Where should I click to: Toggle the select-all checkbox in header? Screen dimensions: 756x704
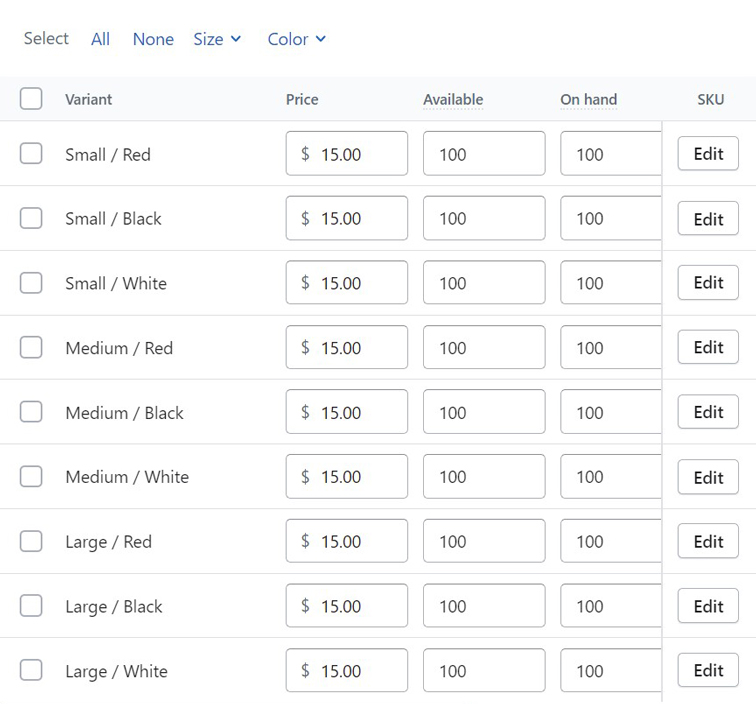31,99
